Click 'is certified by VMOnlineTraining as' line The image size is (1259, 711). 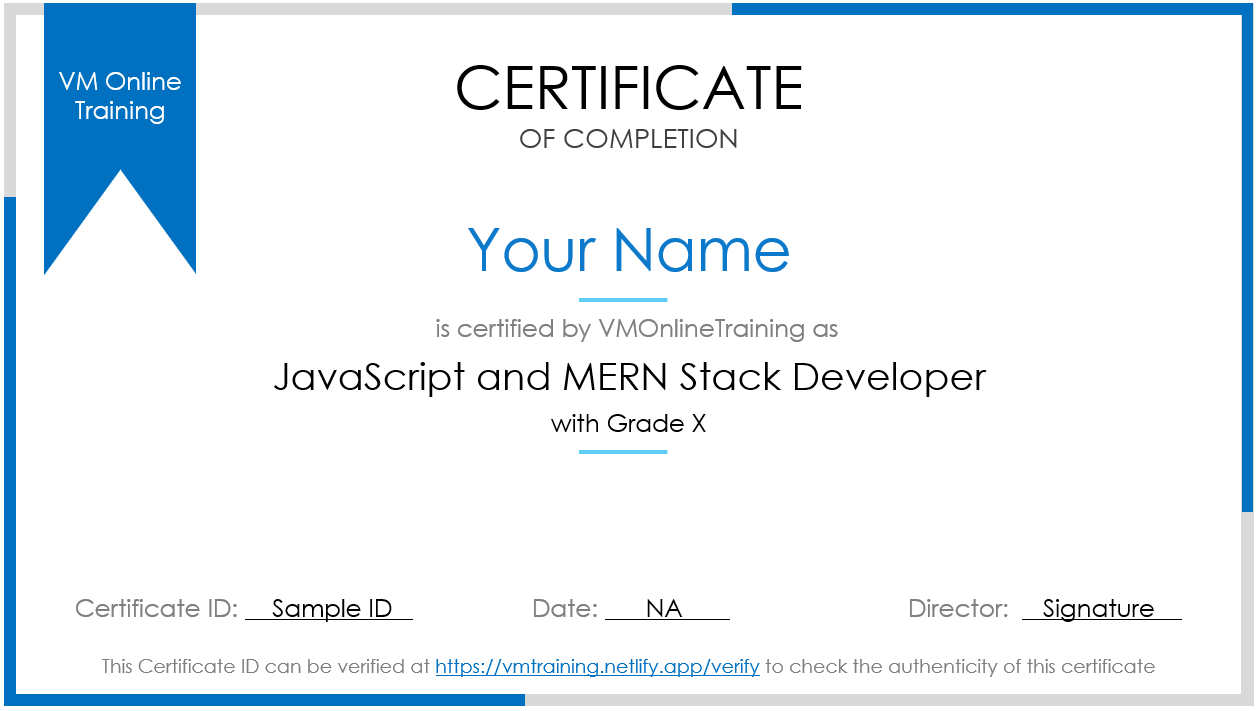[x=637, y=328]
